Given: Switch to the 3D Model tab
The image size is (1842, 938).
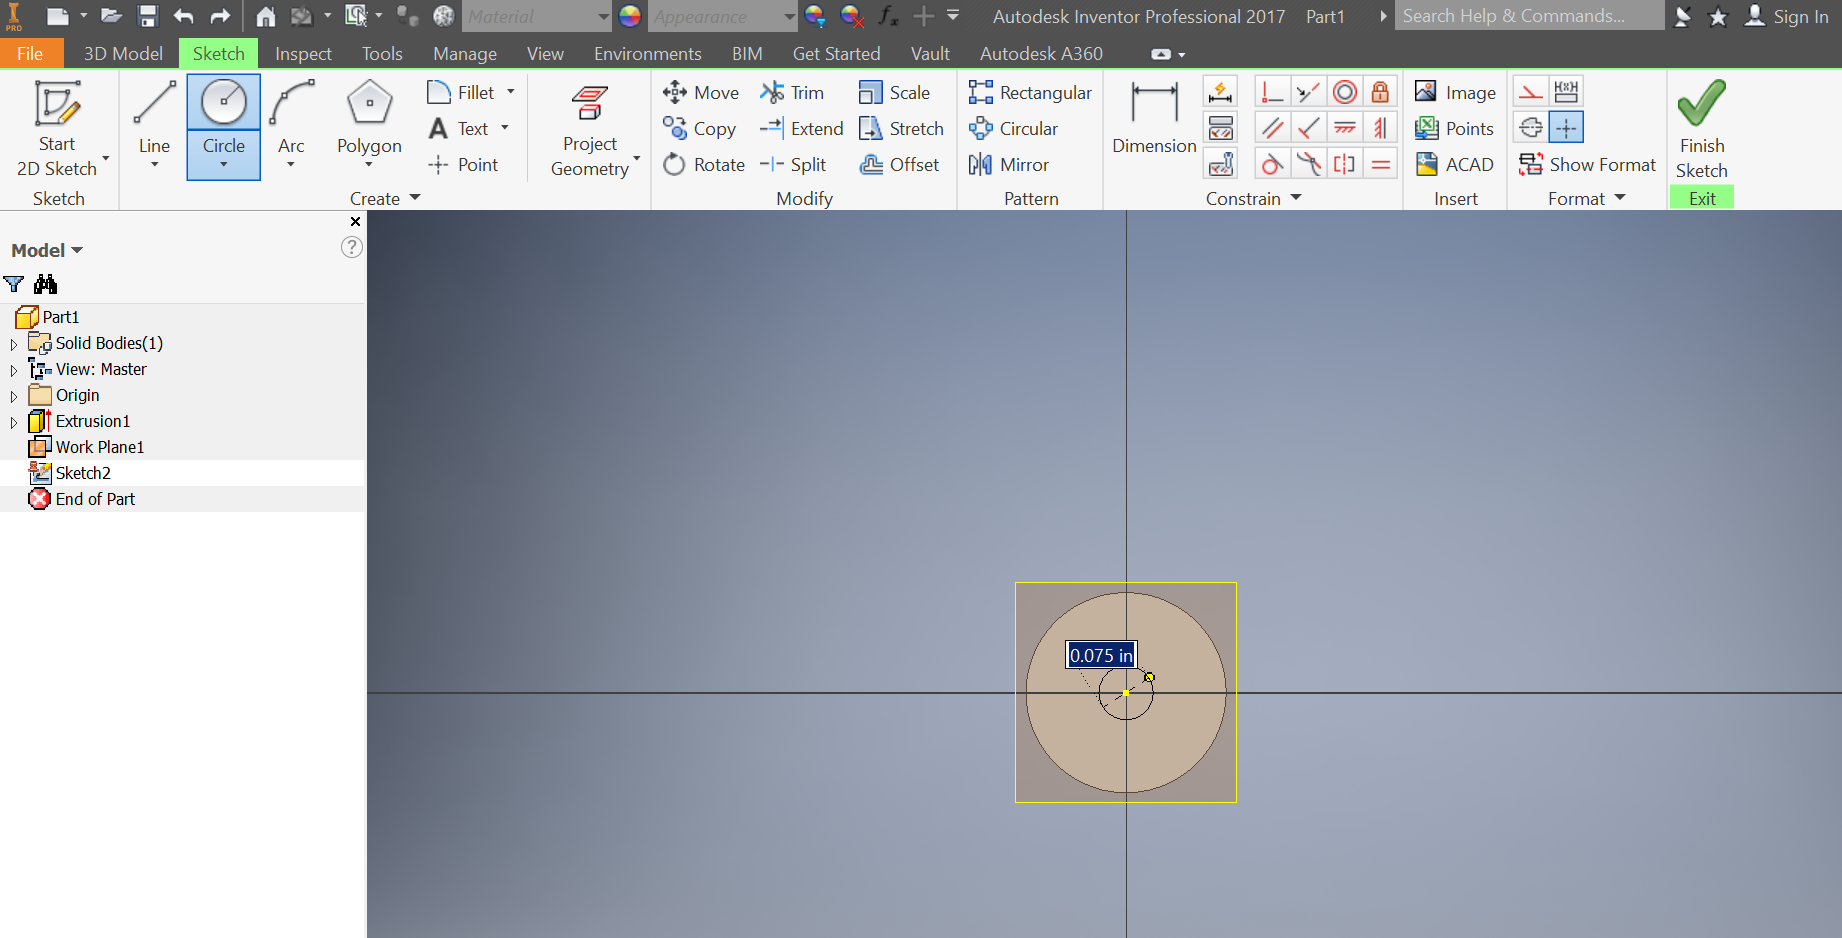Looking at the screenshot, I should [123, 53].
